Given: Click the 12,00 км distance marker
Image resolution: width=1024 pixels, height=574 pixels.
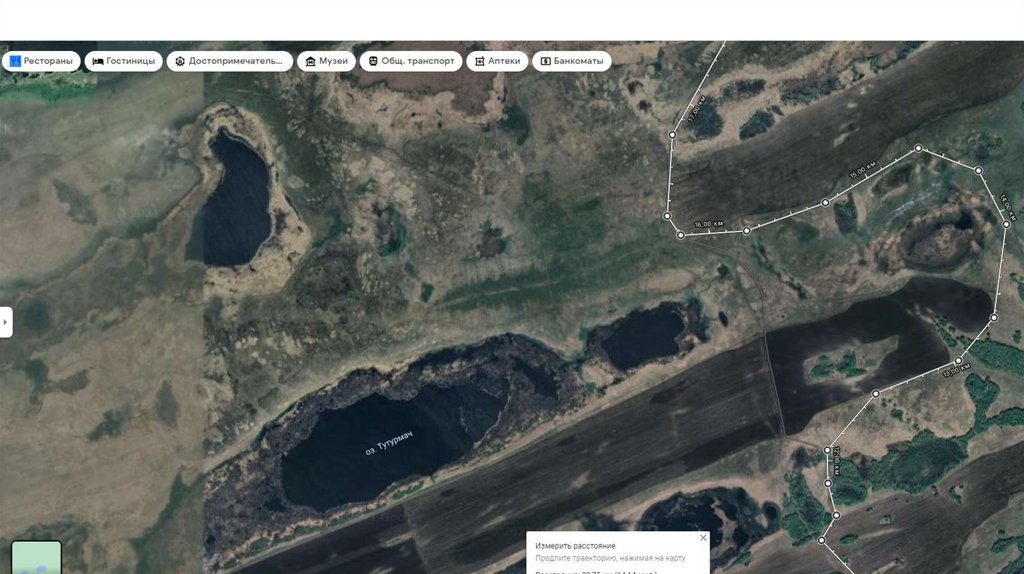Looking at the screenshot, I should [837, 461].
